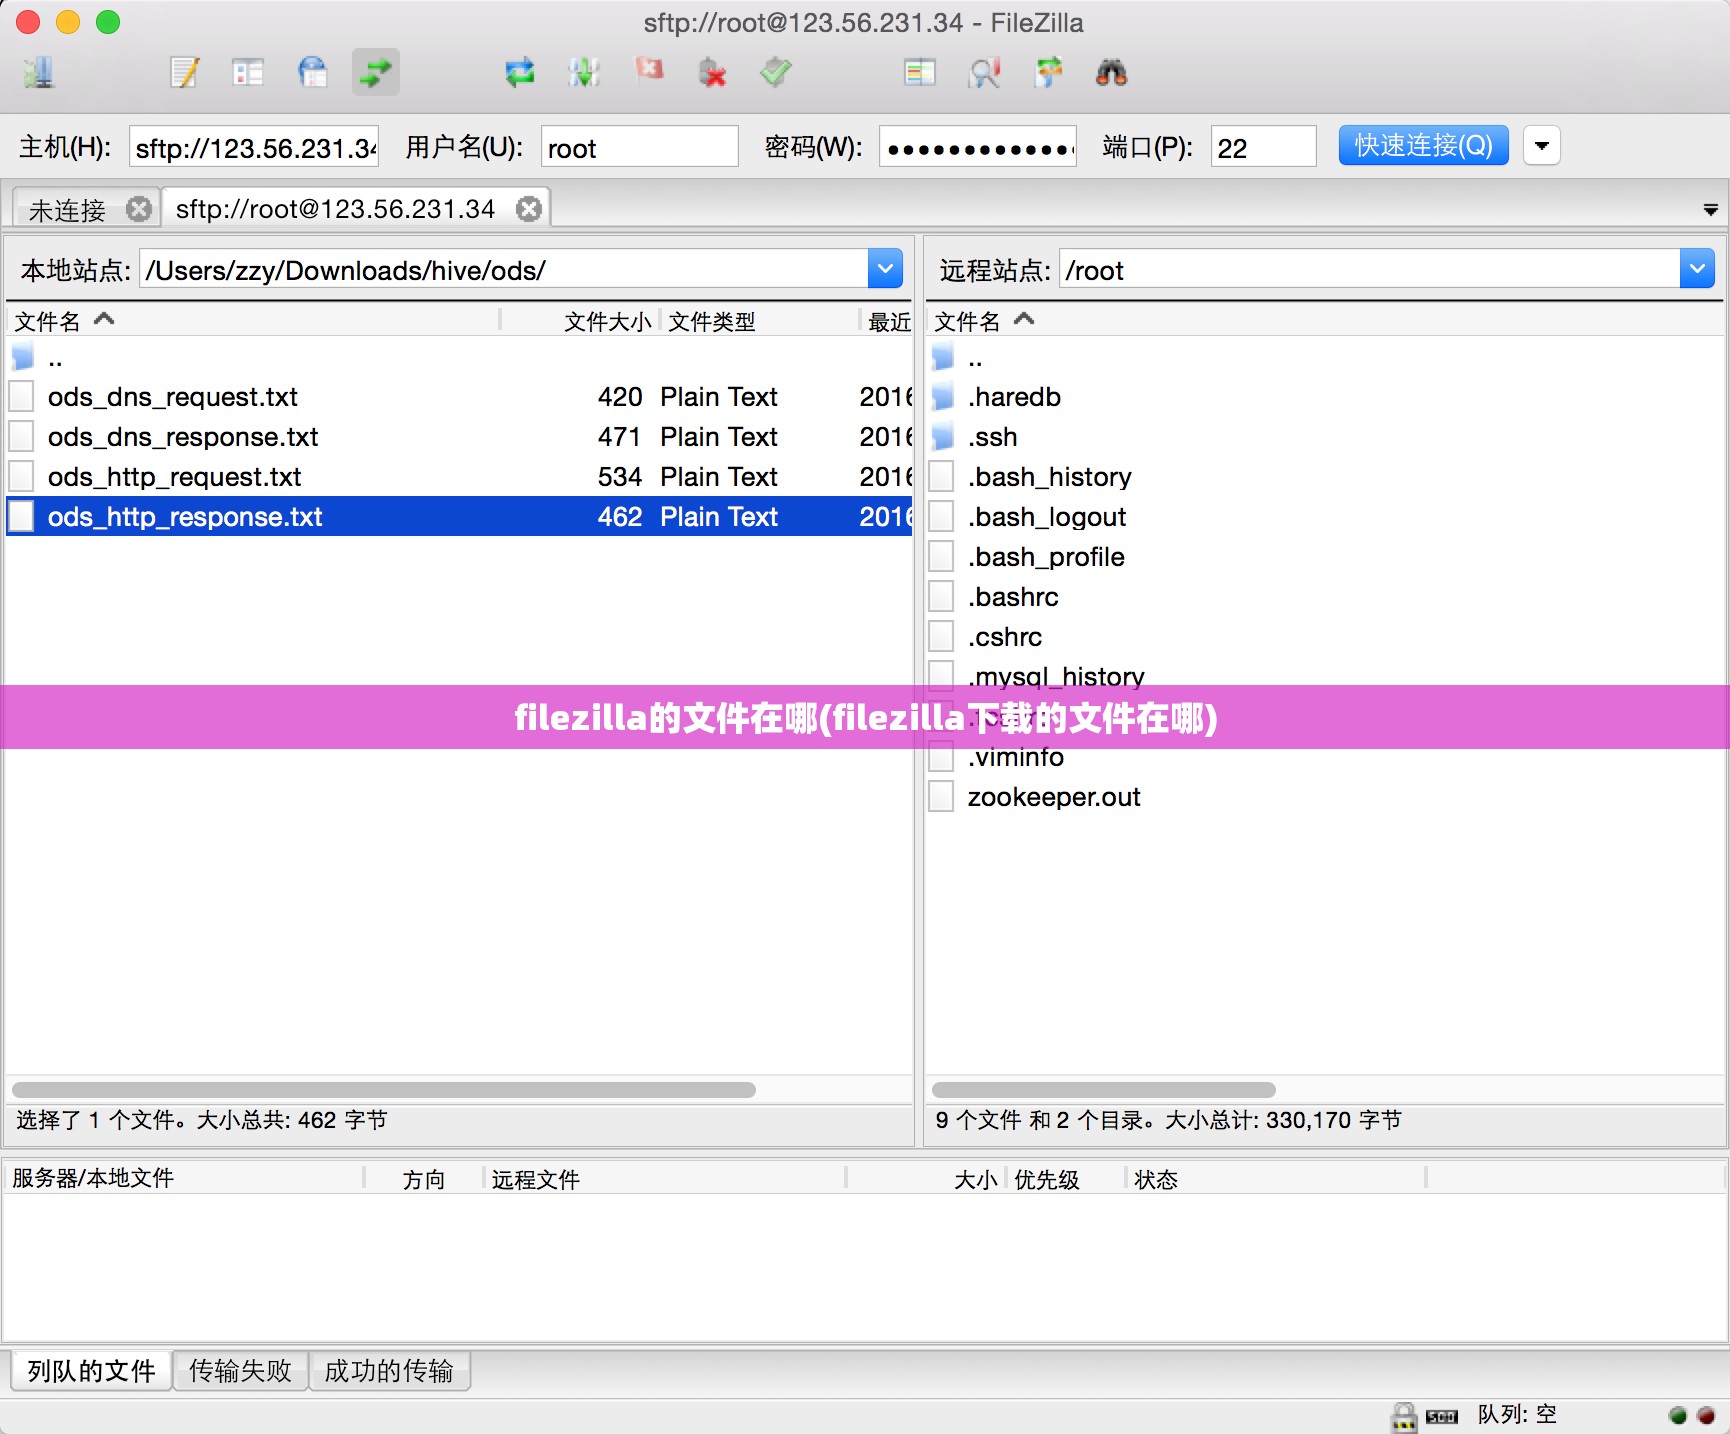Toggle sort on remote 文件名 column

pos(1324,320)
